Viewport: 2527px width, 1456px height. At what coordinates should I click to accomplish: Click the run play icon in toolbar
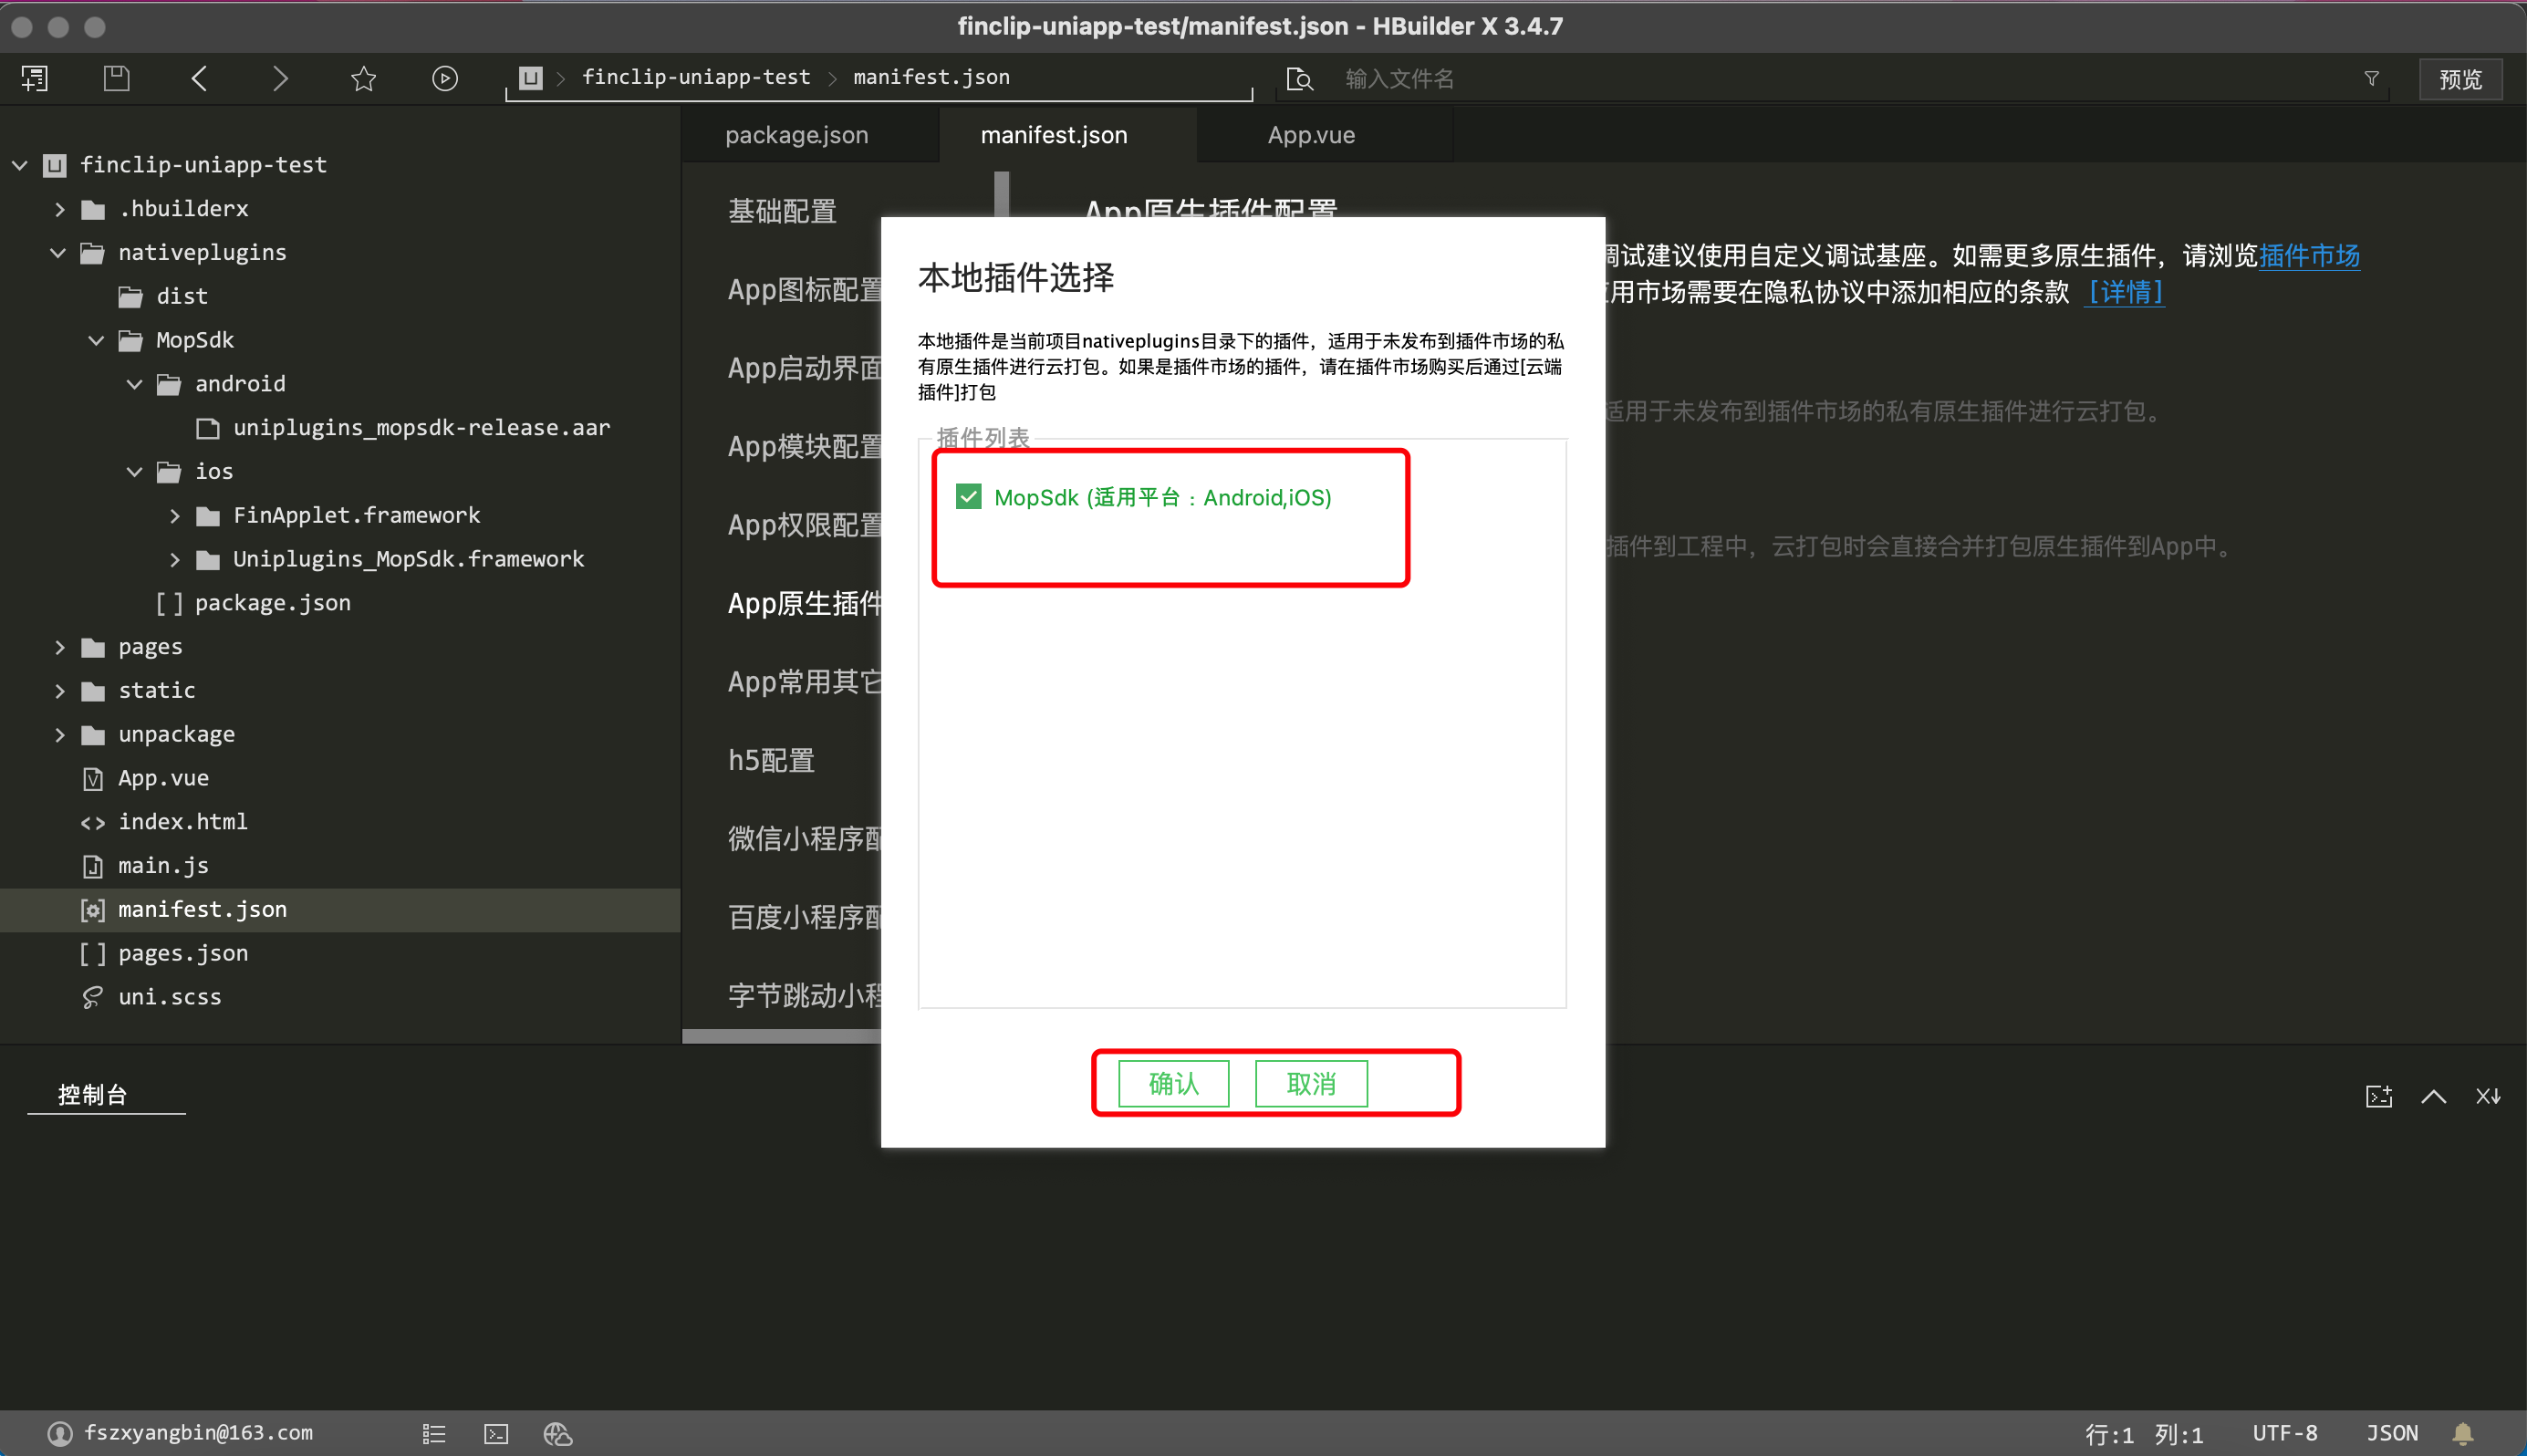pyautogui.click(x=445, y=78)
